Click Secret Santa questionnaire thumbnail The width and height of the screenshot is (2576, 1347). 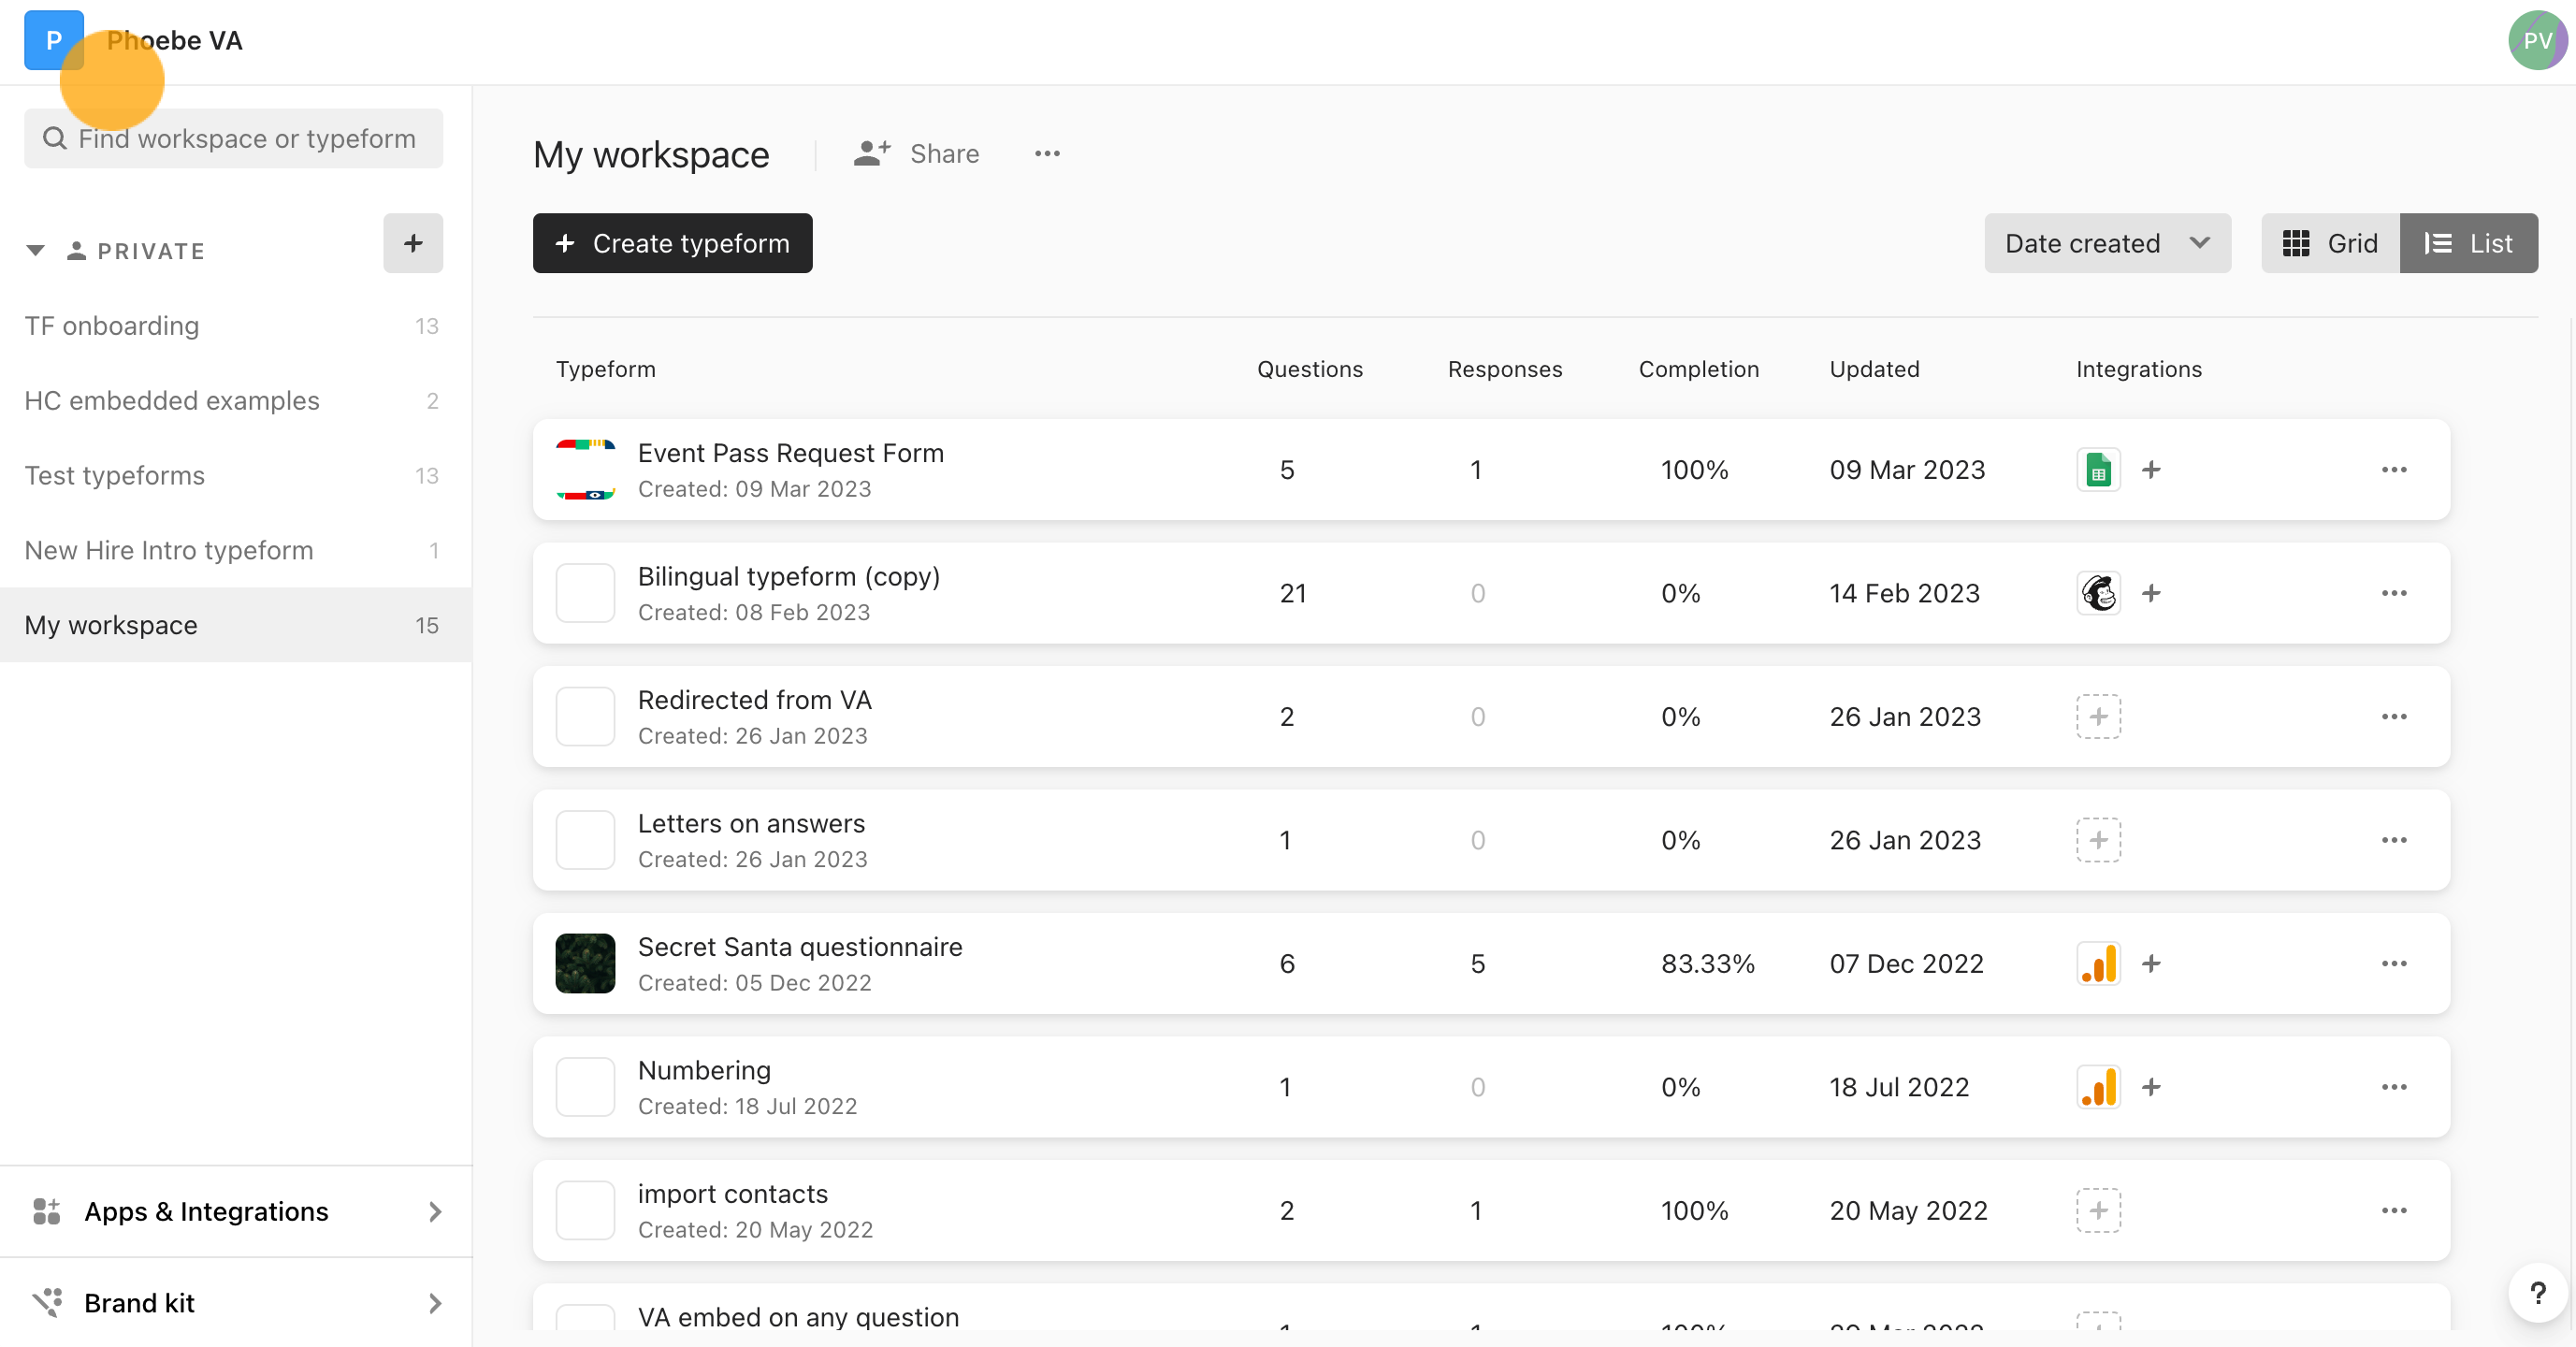point(585,964)
